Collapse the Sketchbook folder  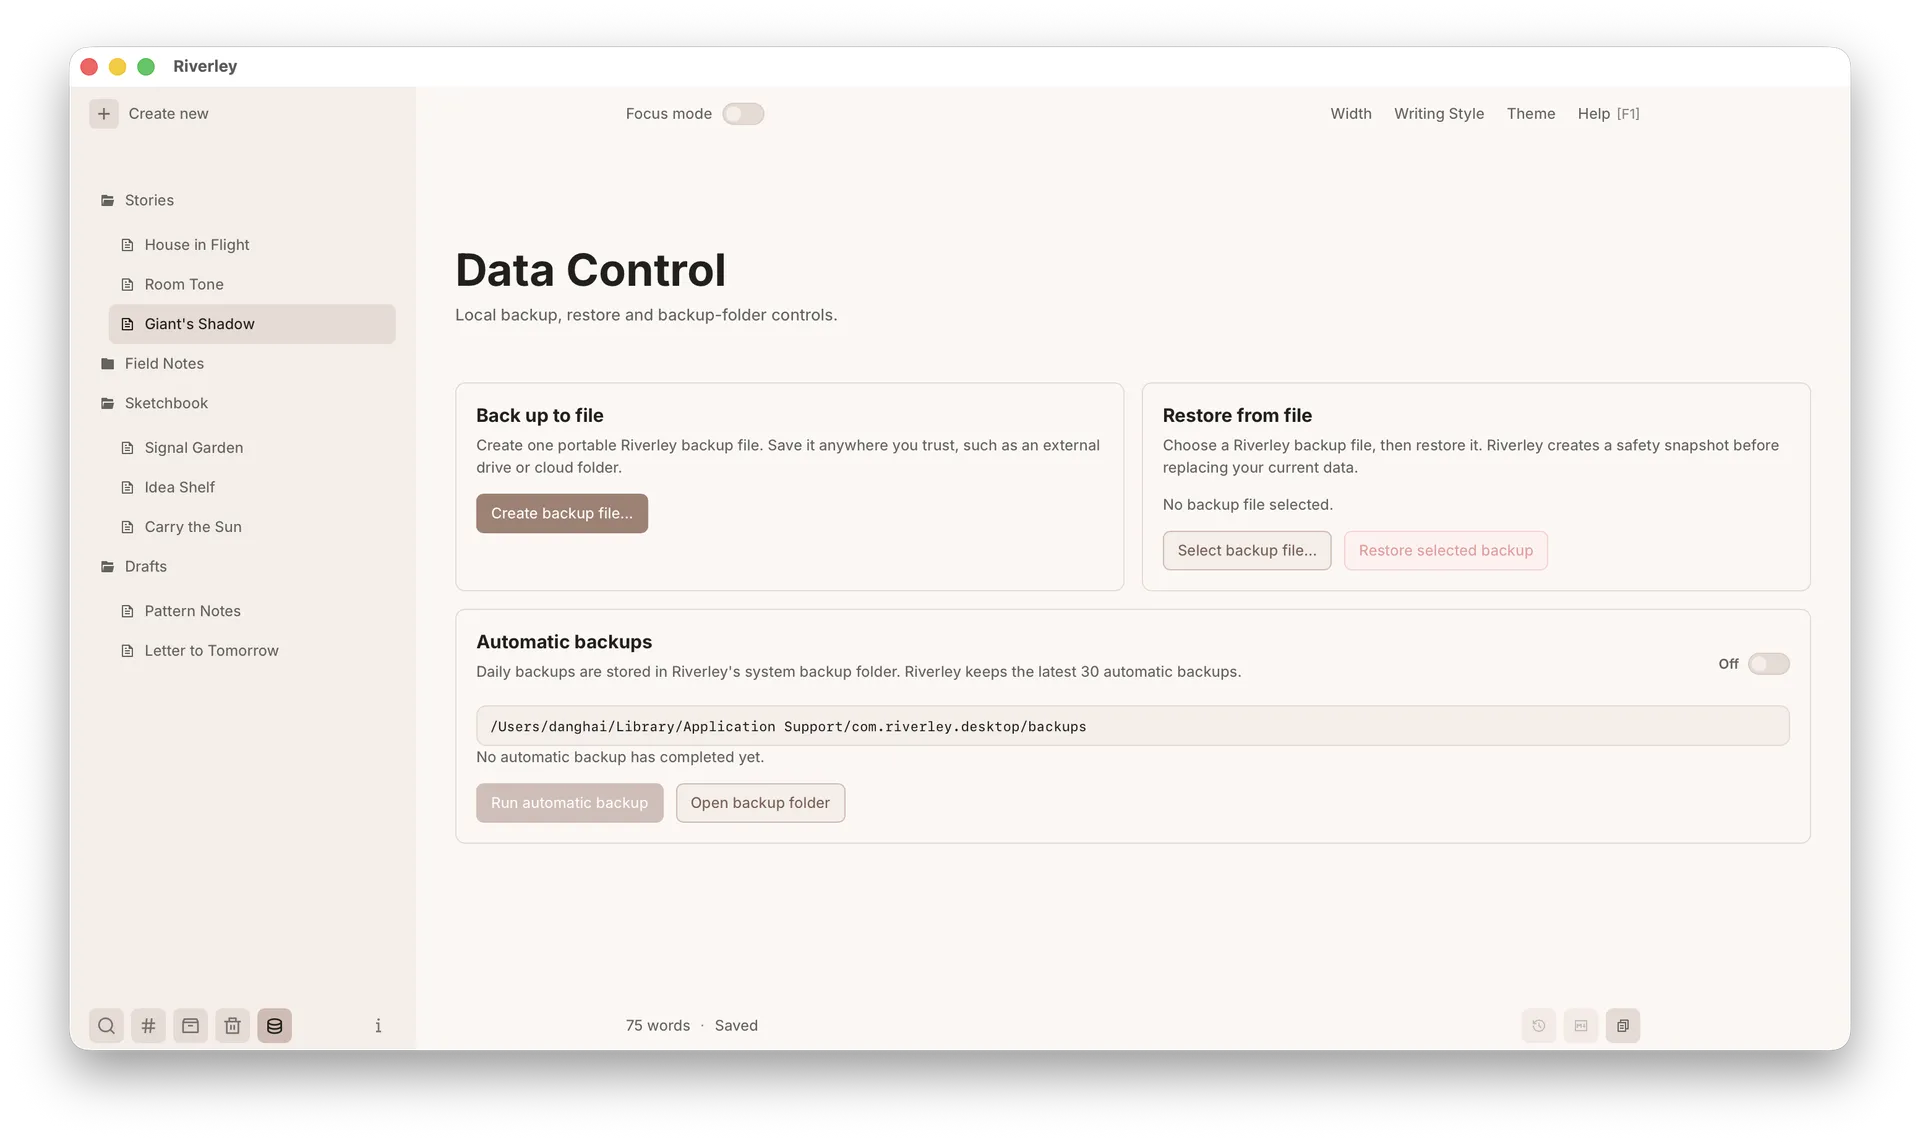click(107, 403)
